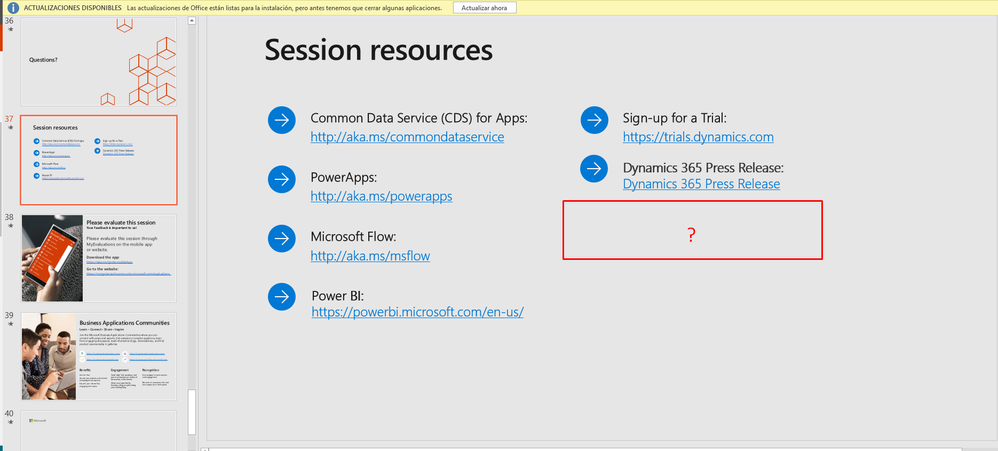The height and width of the screenshot is (451, 998).
Task: Click arrow icon beside Common Data Service
Action: pyautogui.click(x=282, y=120)
